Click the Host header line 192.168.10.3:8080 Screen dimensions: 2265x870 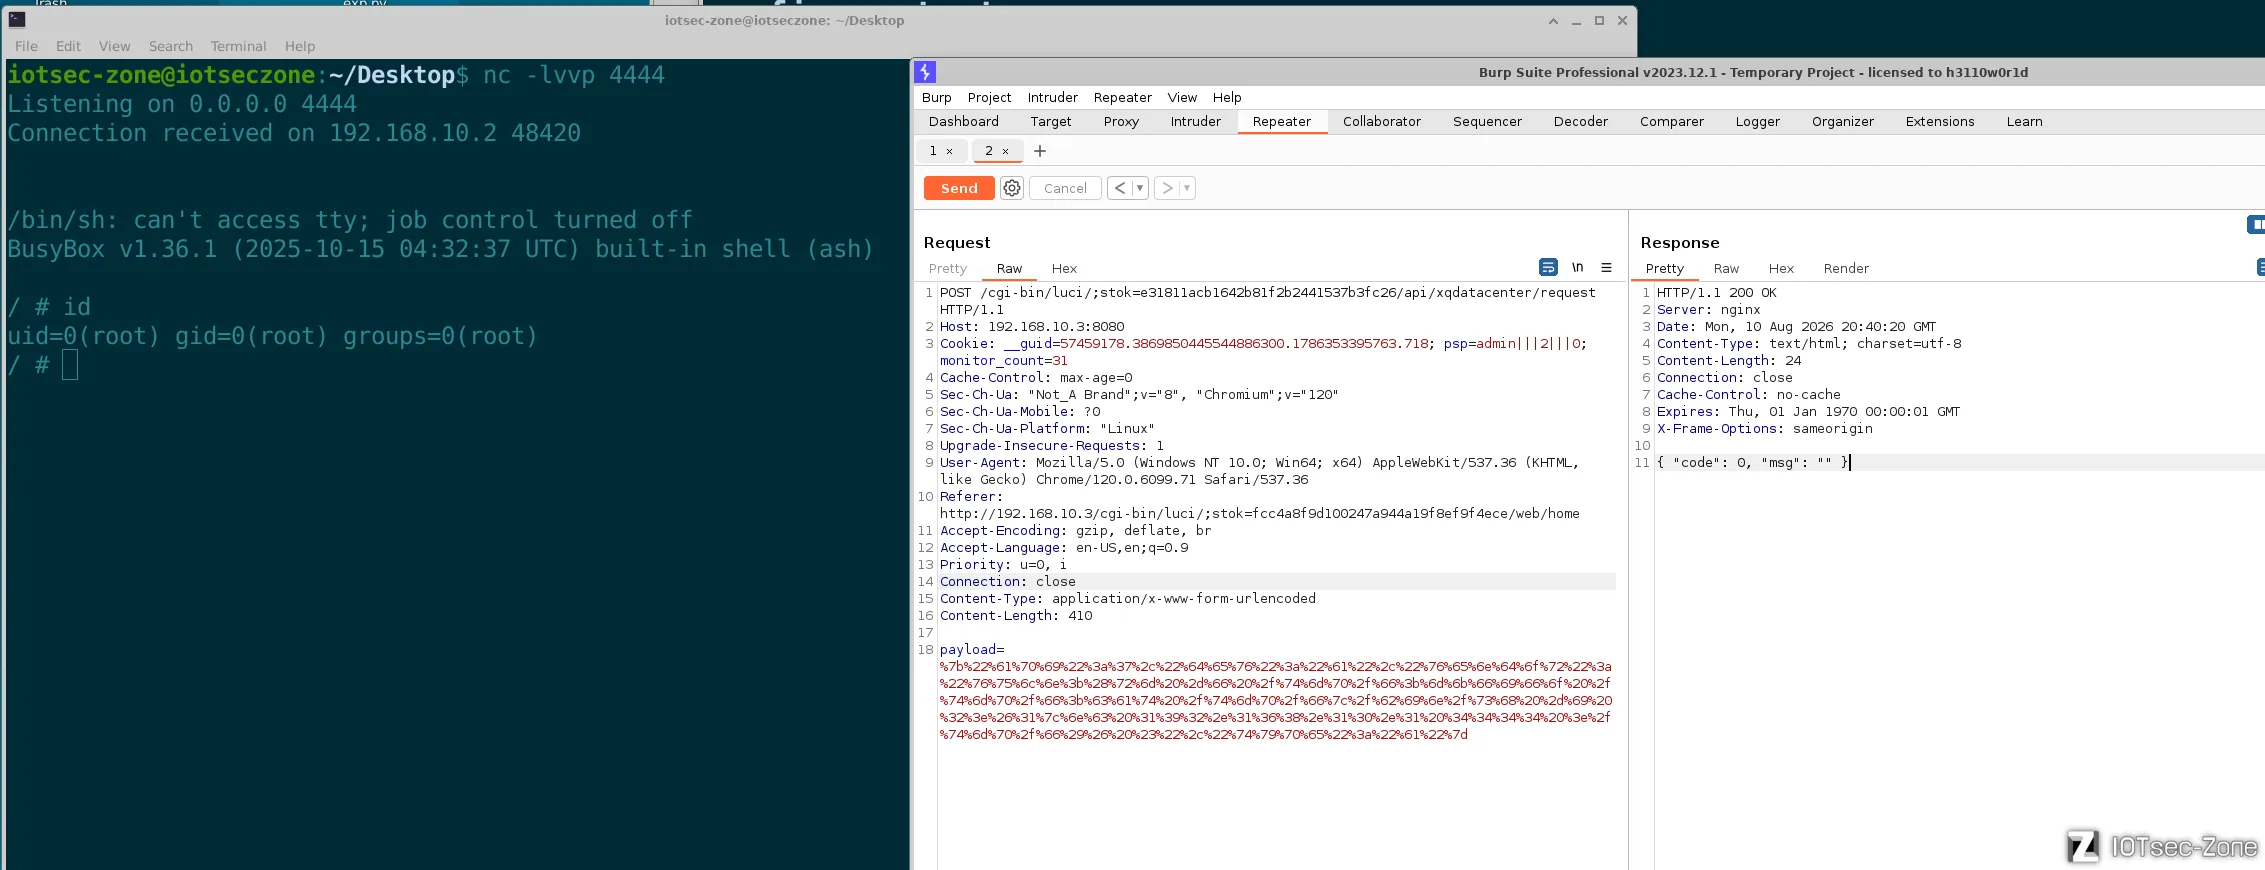[1032, 327]
